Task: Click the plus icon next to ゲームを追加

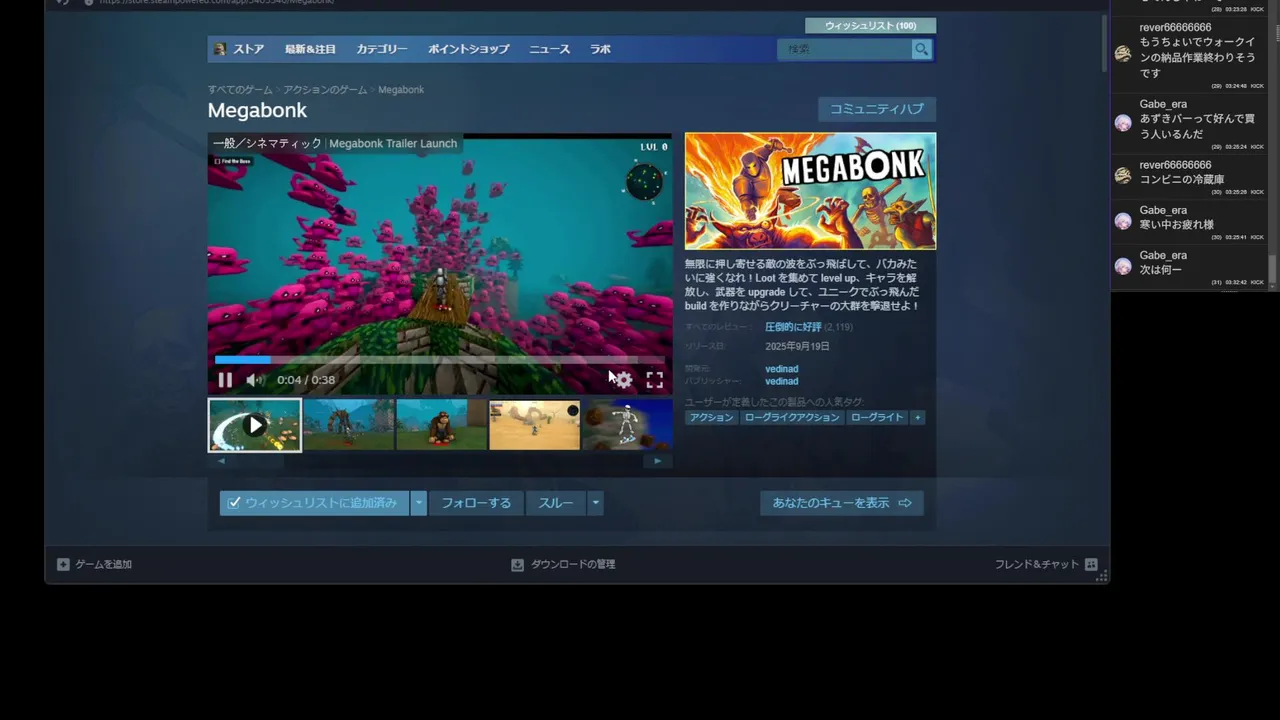Action: click(x=63, y=564)
